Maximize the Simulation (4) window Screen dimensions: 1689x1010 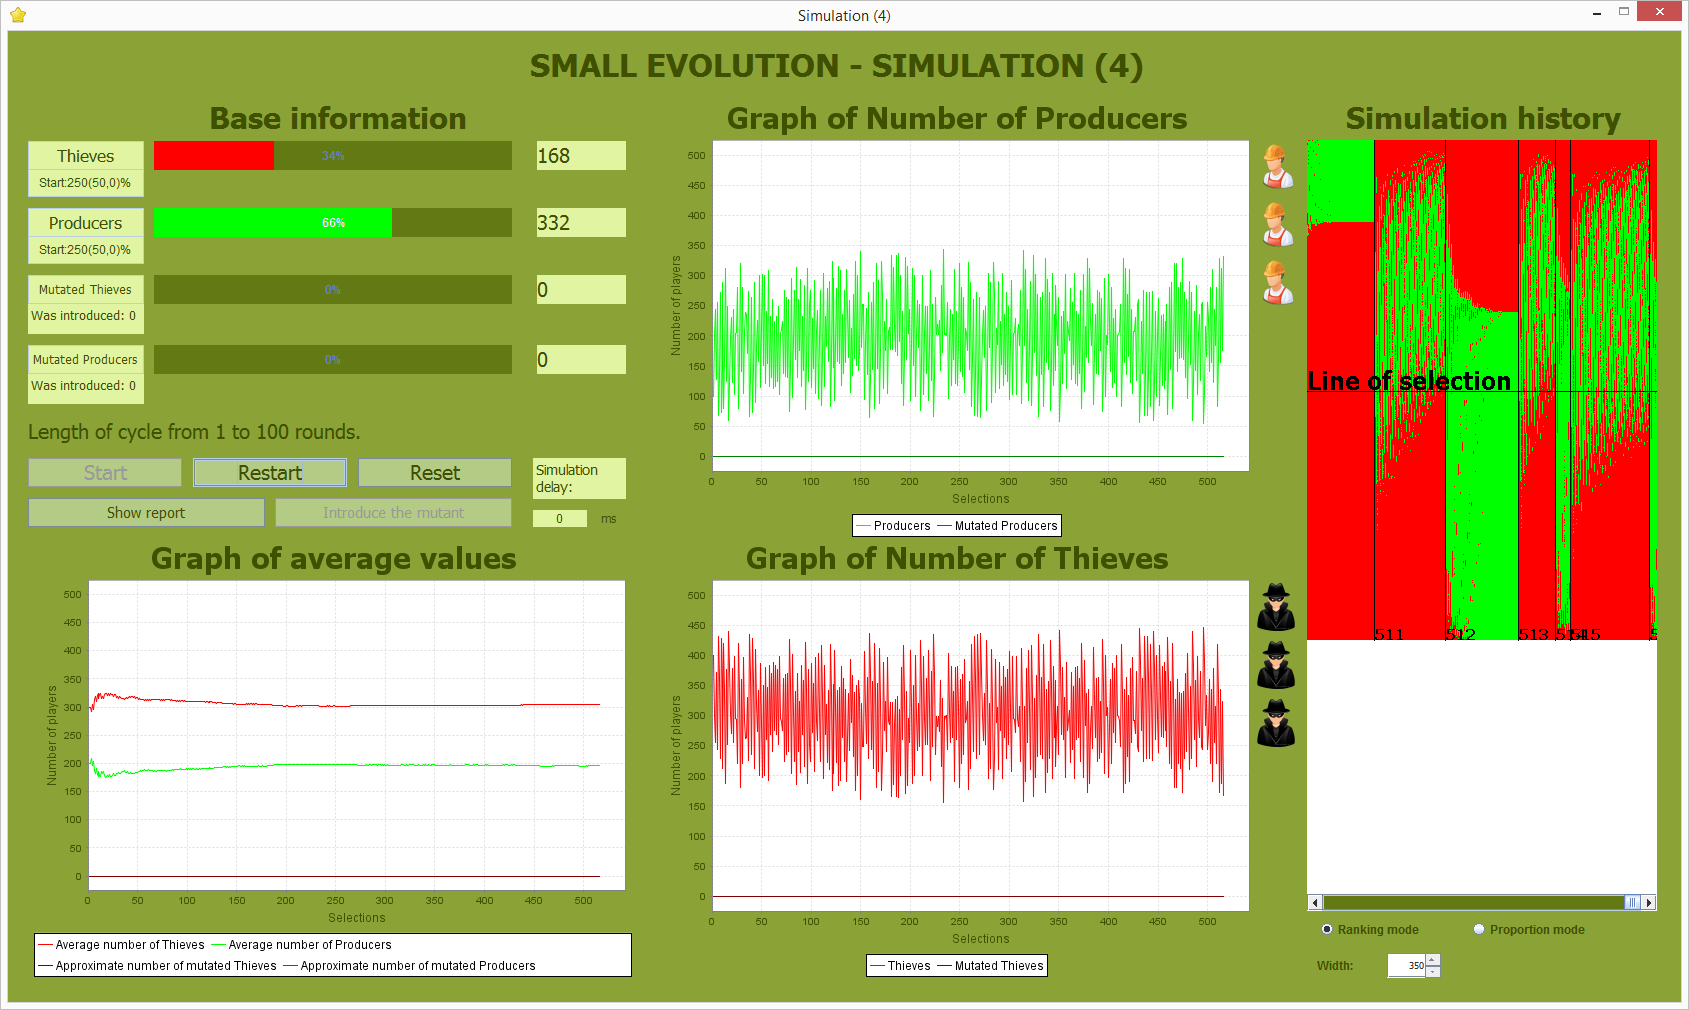click(x=1625, y=12)
